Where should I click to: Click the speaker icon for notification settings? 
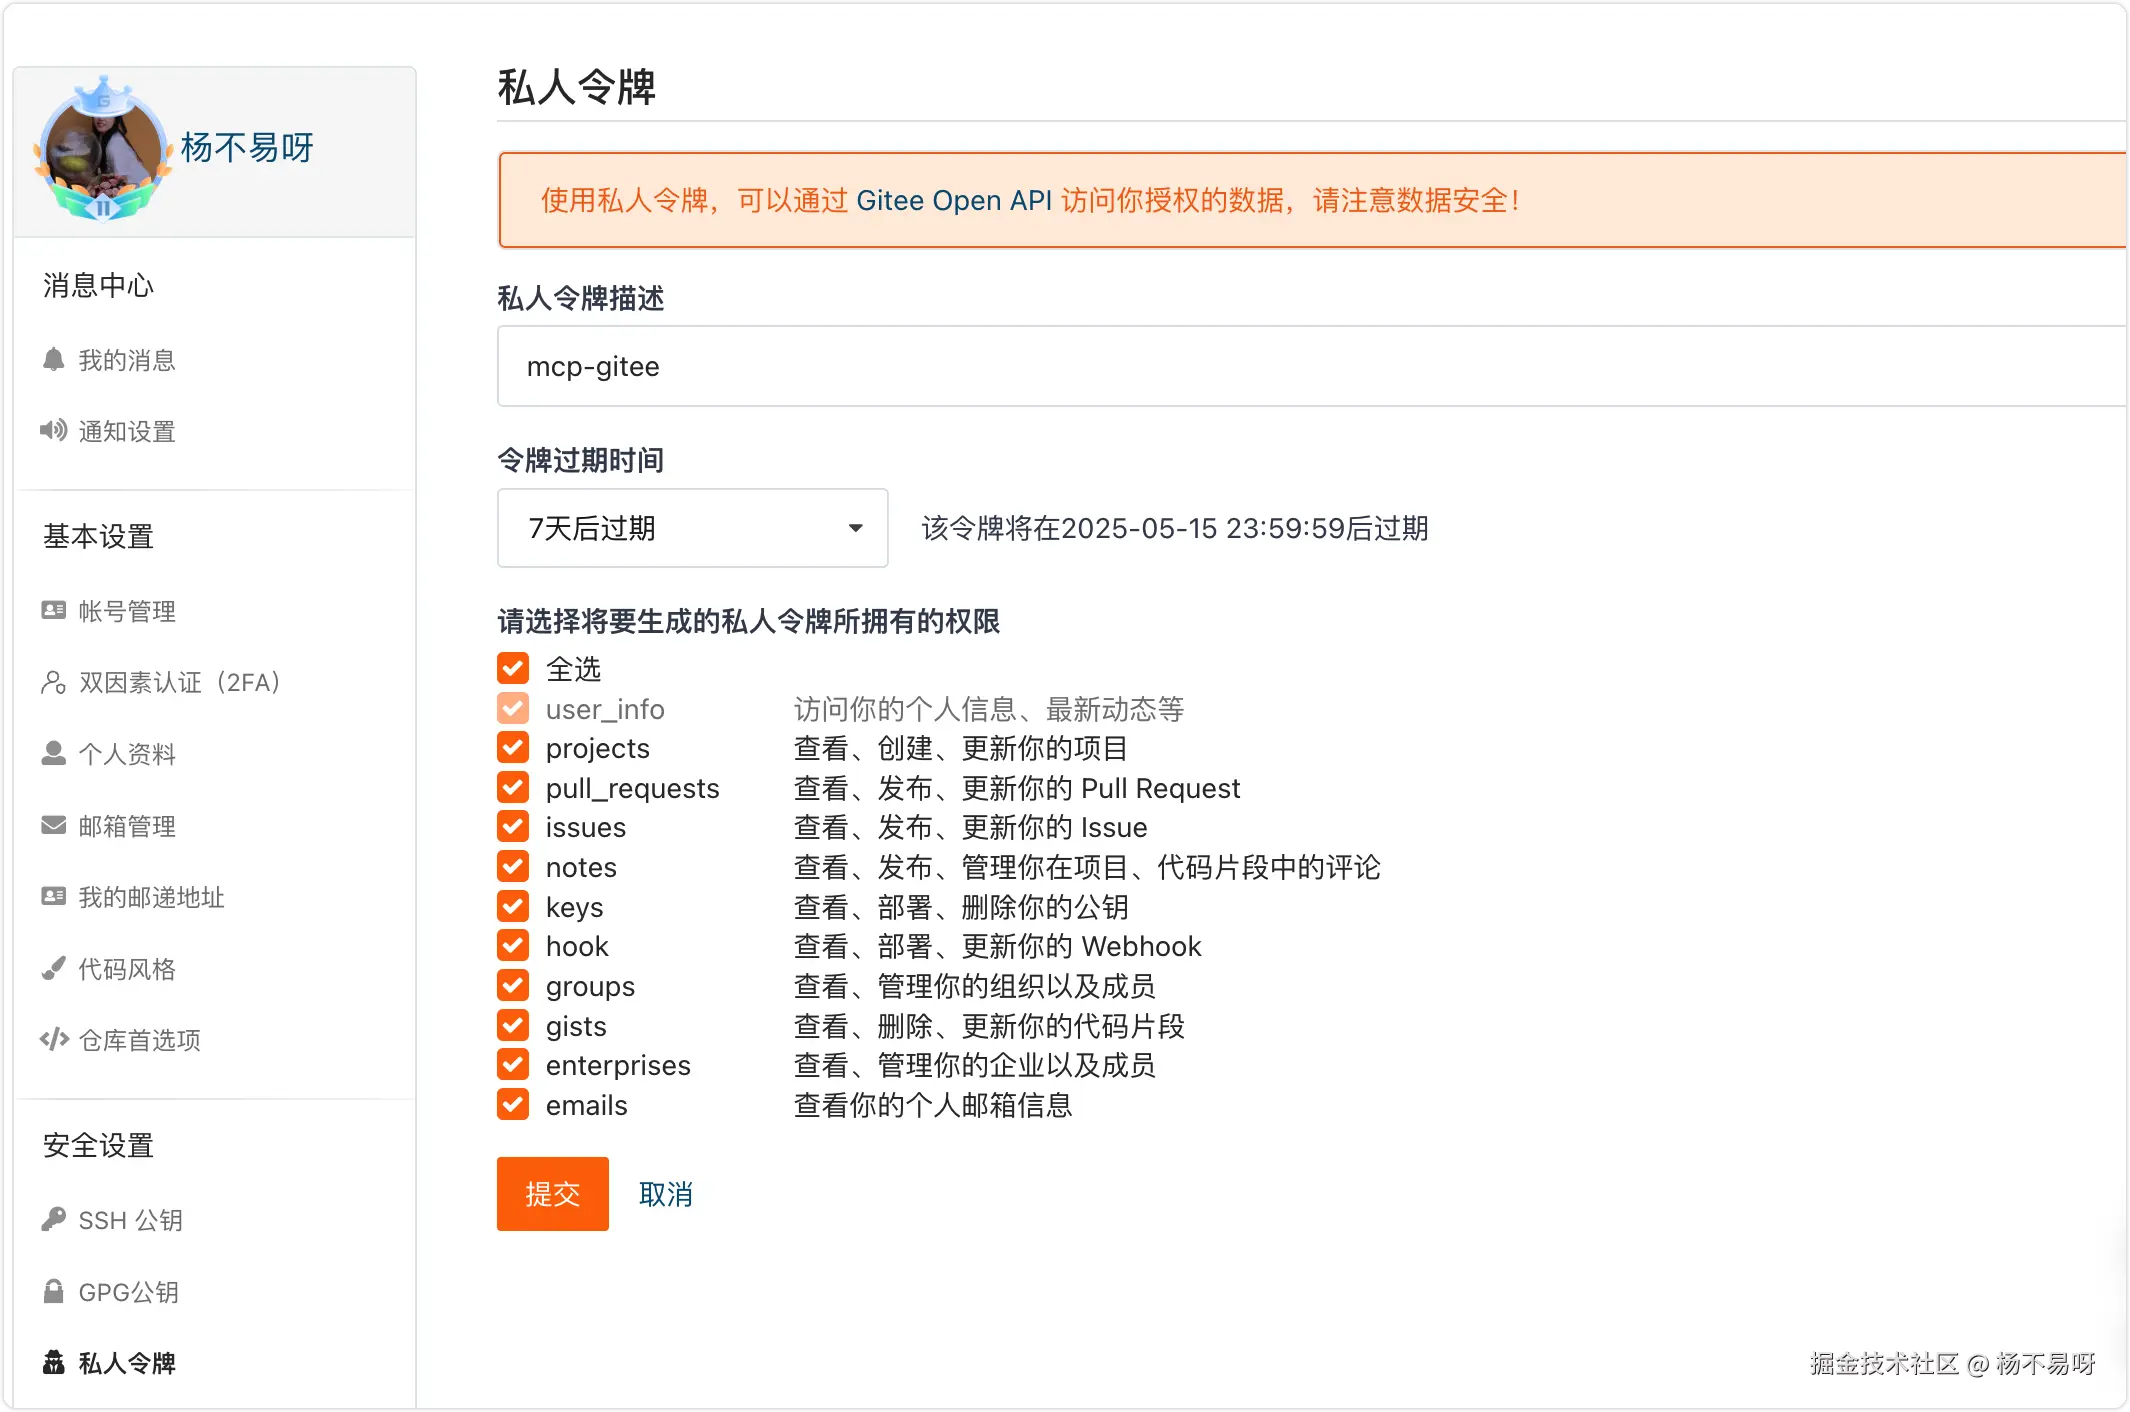pyautogui.click(x=54, y=431)
